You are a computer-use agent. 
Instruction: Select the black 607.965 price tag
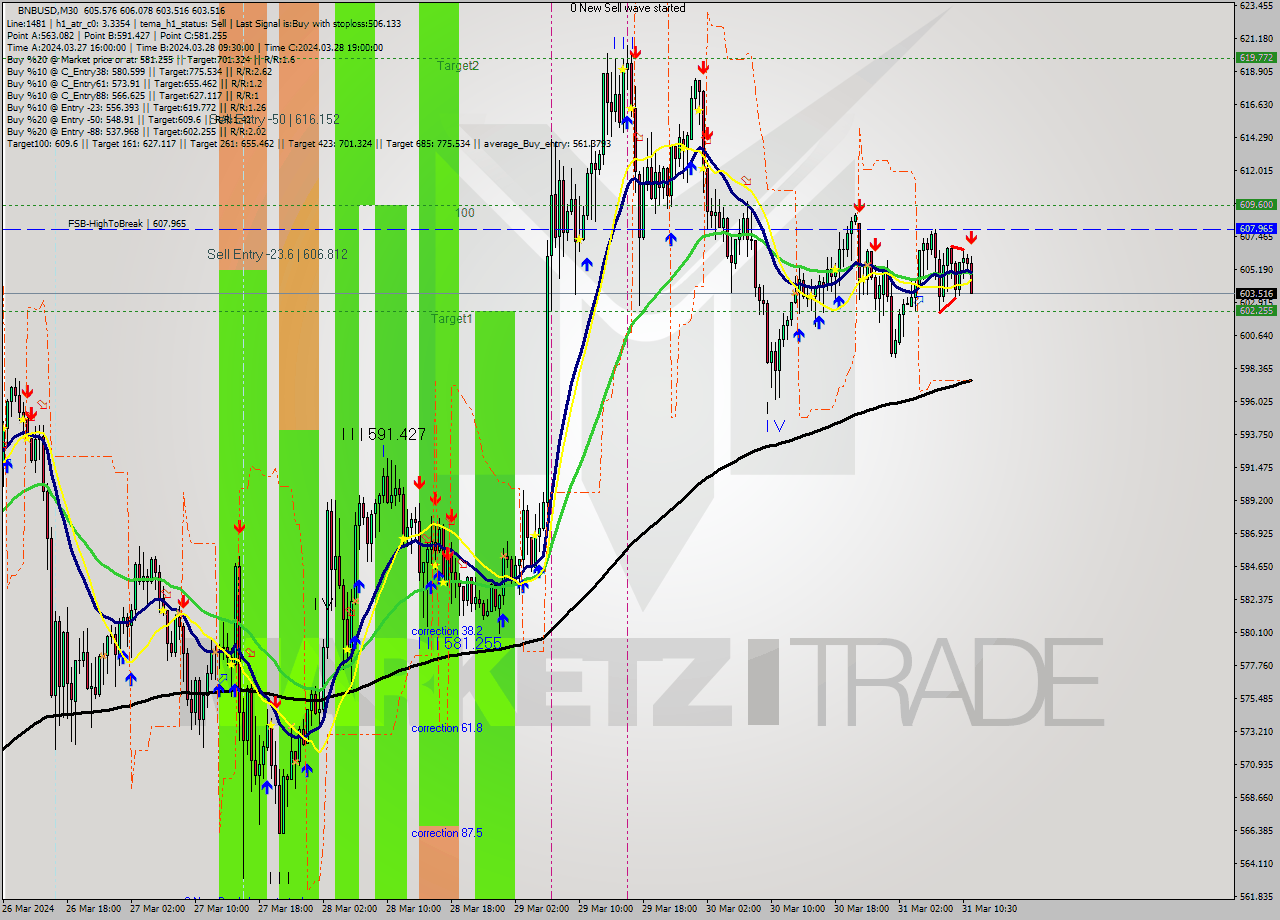1256,228
